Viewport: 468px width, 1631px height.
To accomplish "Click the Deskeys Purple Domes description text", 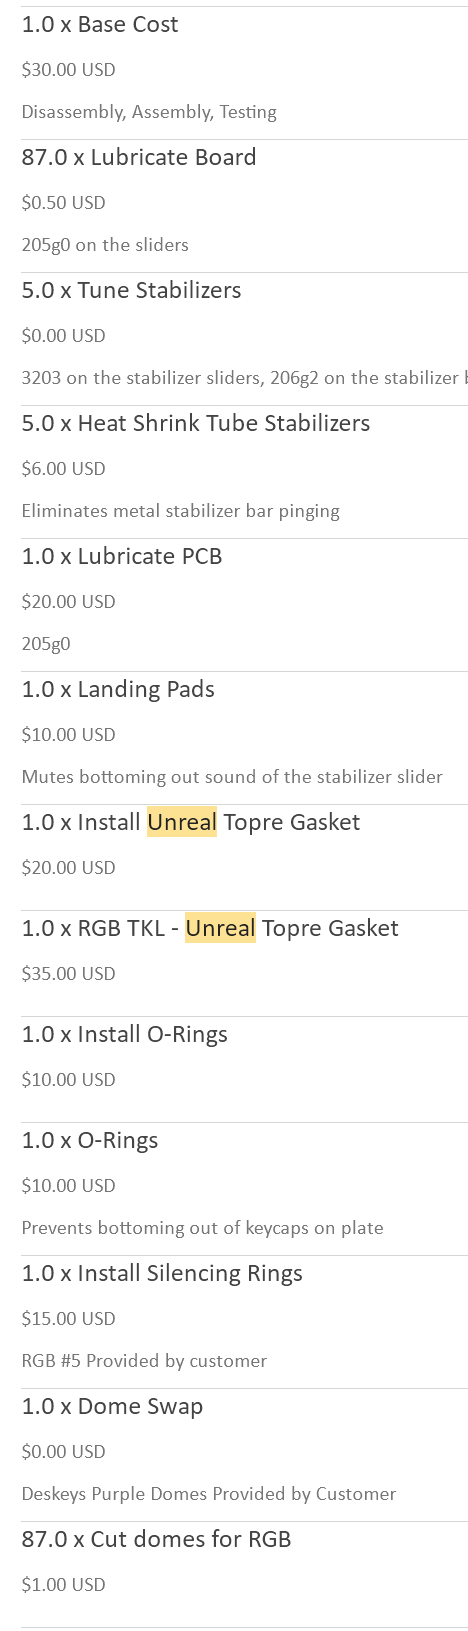I will coord(209,1494).
